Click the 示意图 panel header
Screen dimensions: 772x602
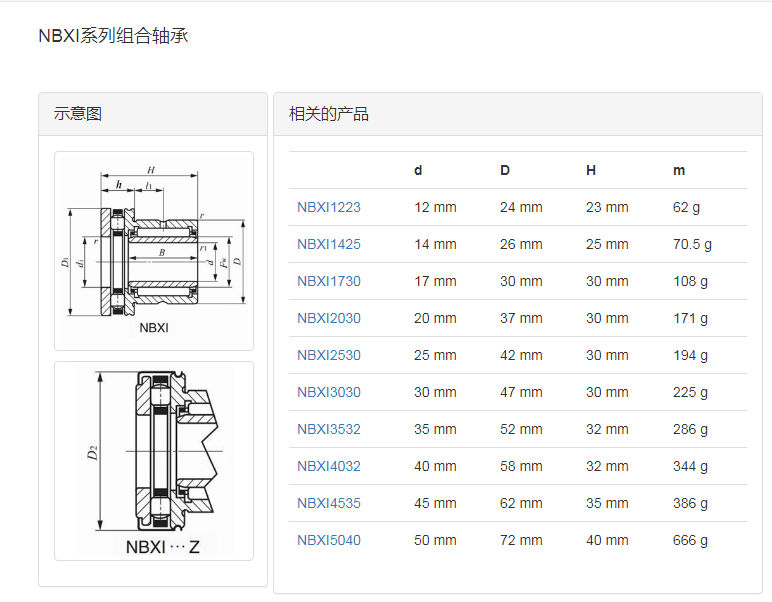pyautogui.click(x=78, y=114)
